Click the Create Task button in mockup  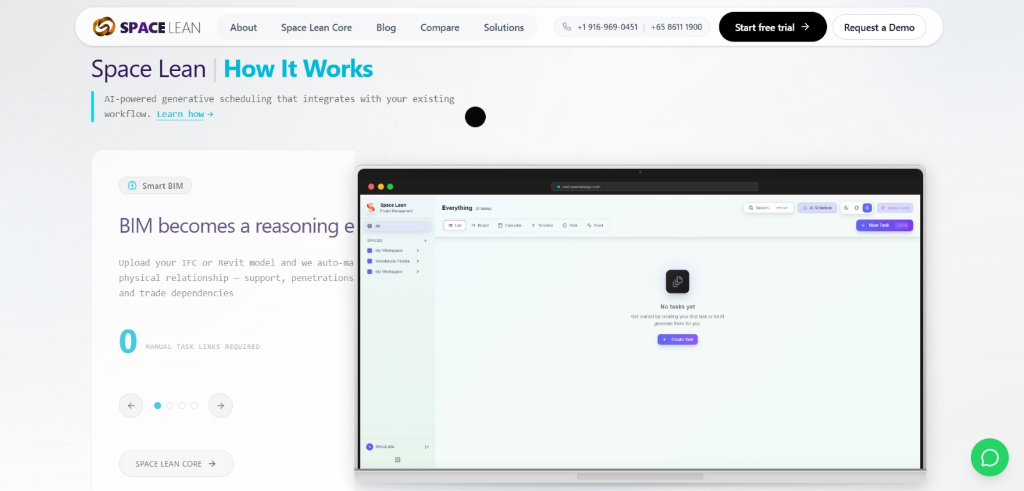click(677, 340)
